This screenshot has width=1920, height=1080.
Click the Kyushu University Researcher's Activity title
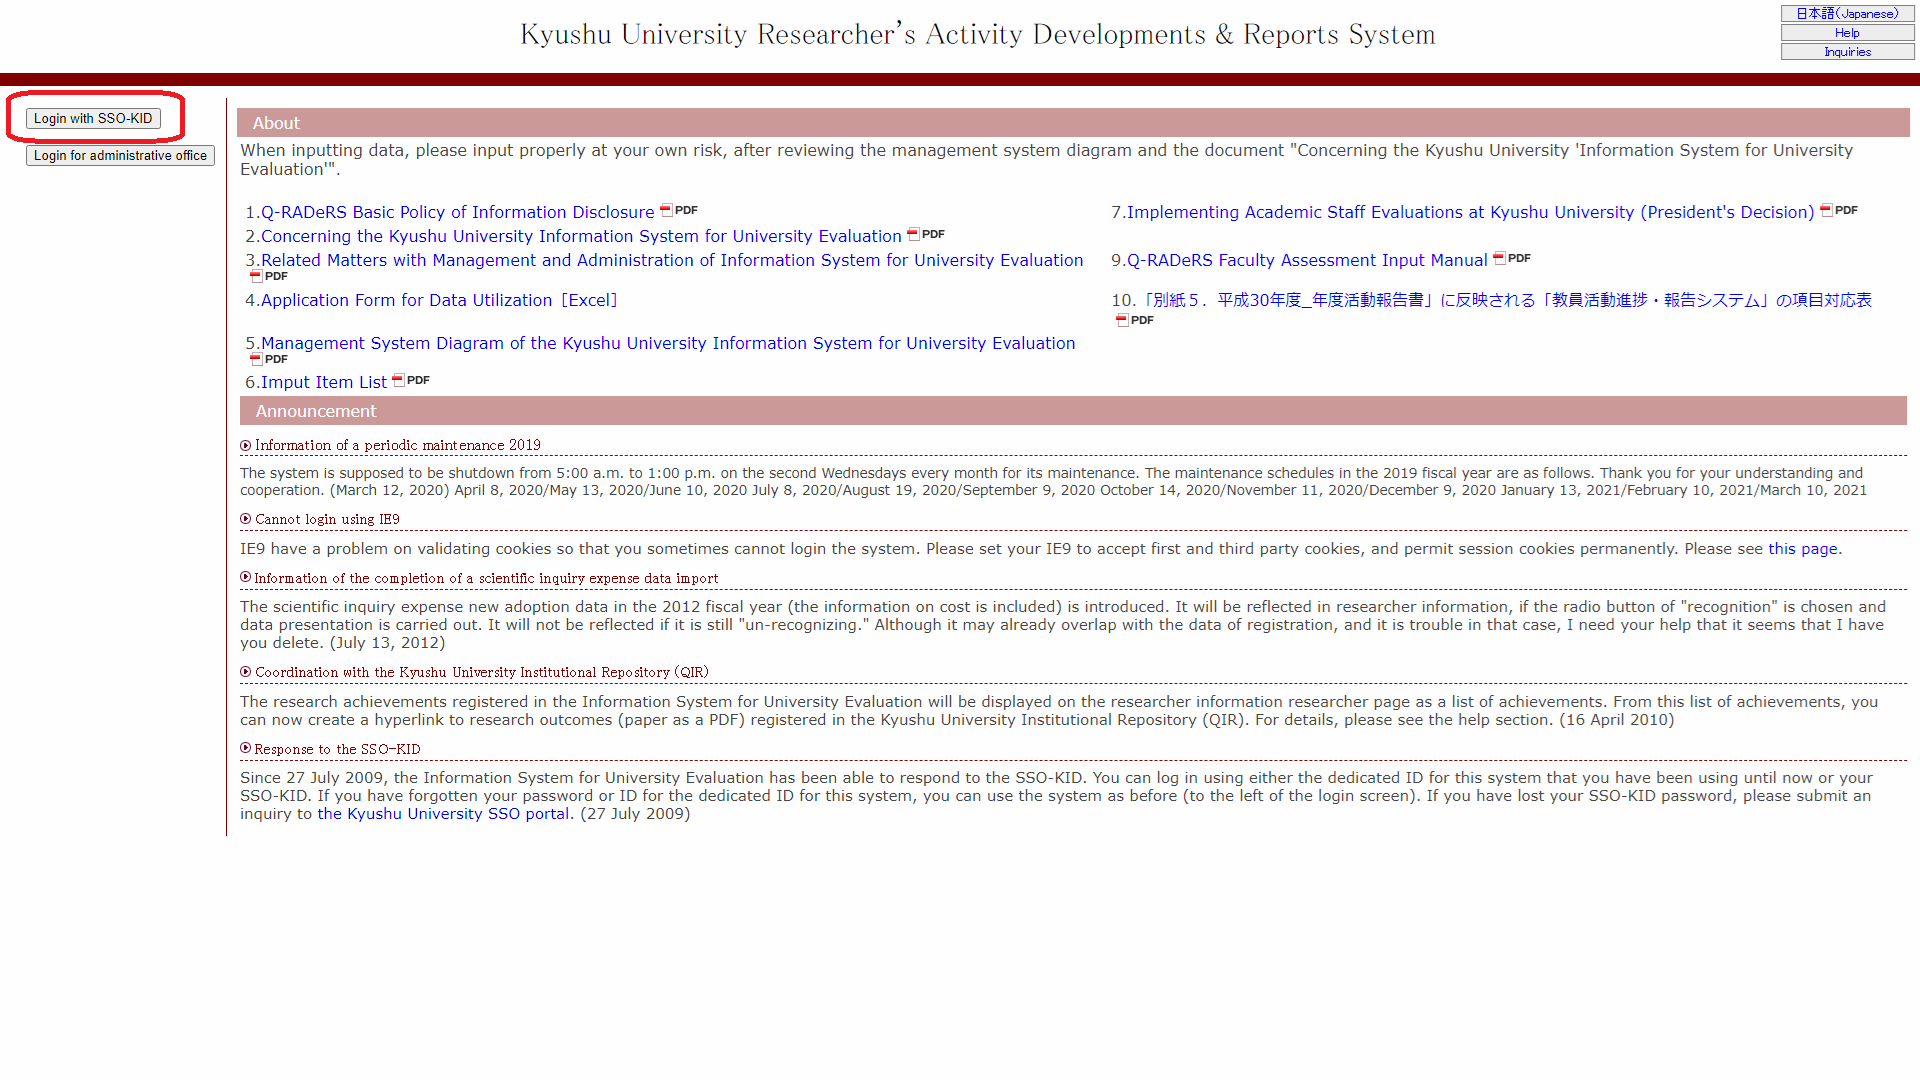click(x=977, y=34)
